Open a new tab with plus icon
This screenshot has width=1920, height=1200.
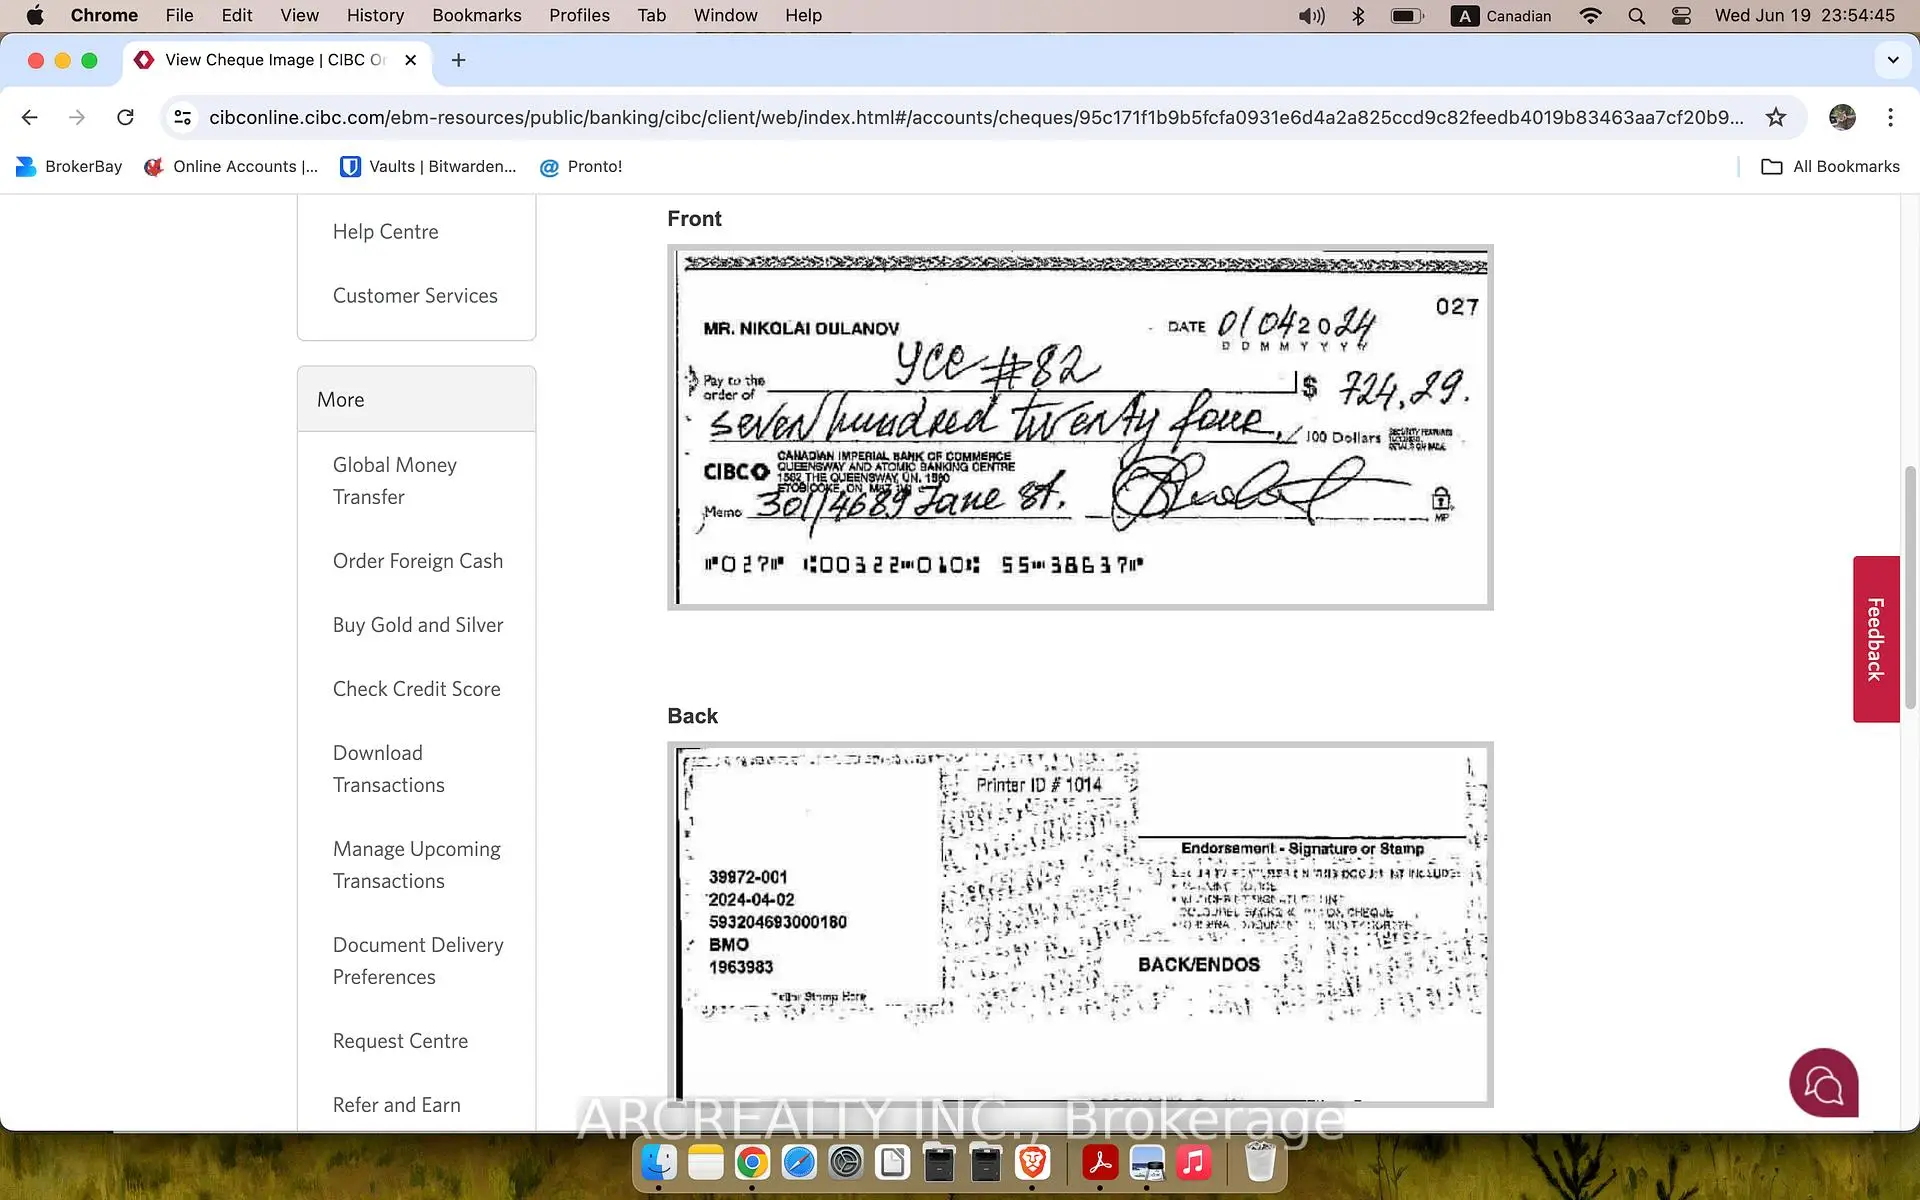coord(458,60)
